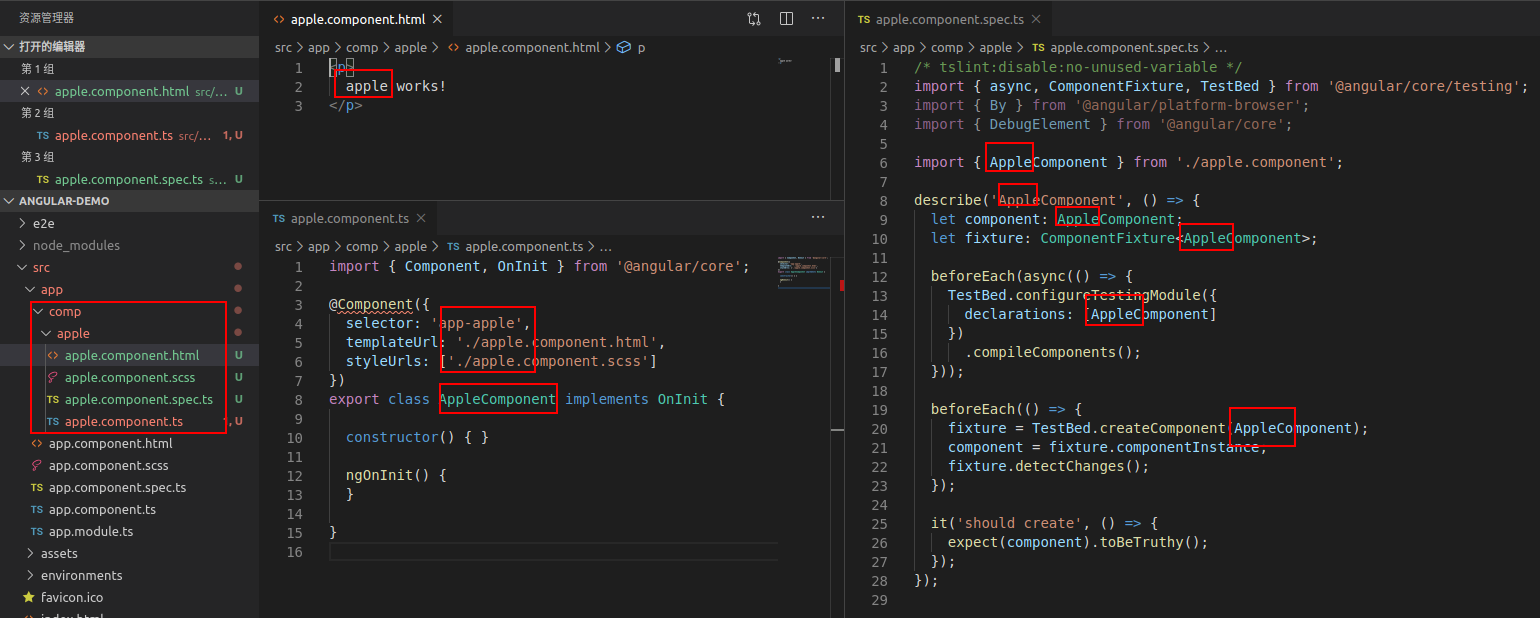Collapse the comp folder
The height and width of the screenshot is (618, 1540).
coord(129,311)
